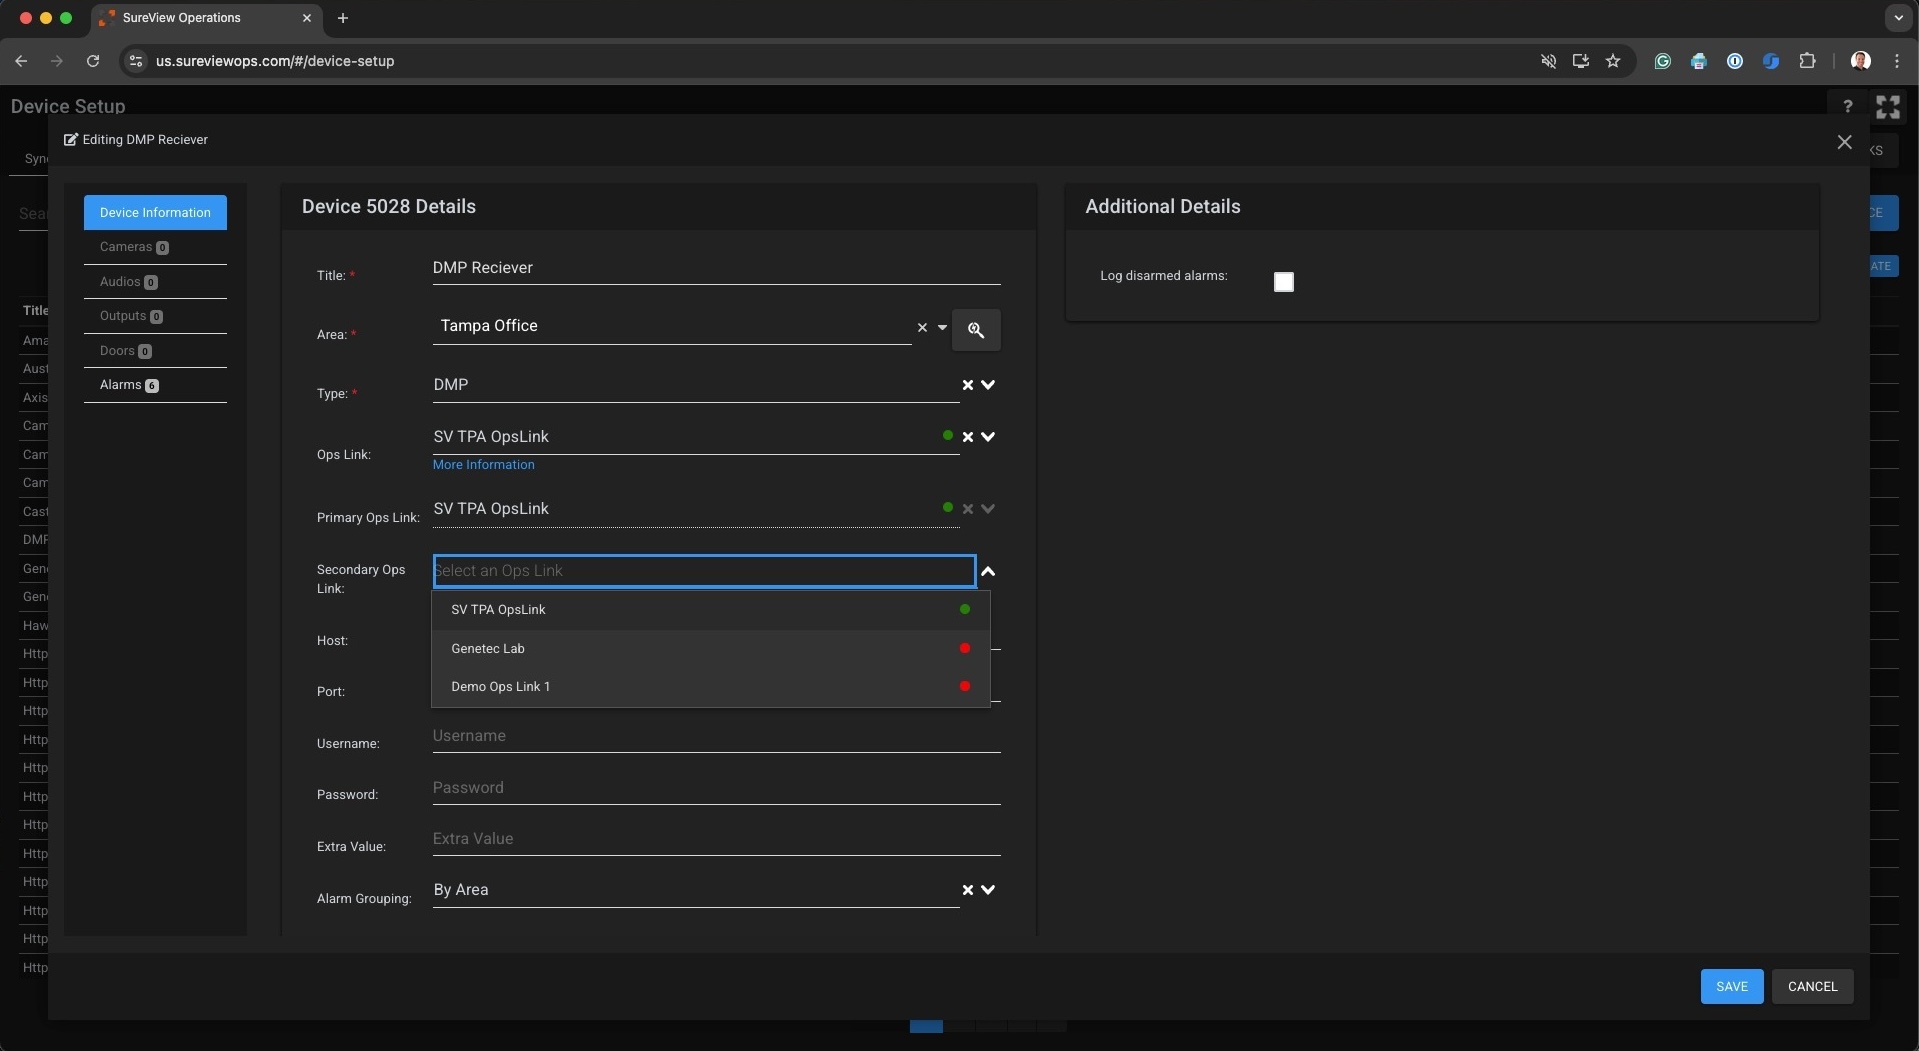Open the Audios tab
1919x1051 pixels.
155,282
